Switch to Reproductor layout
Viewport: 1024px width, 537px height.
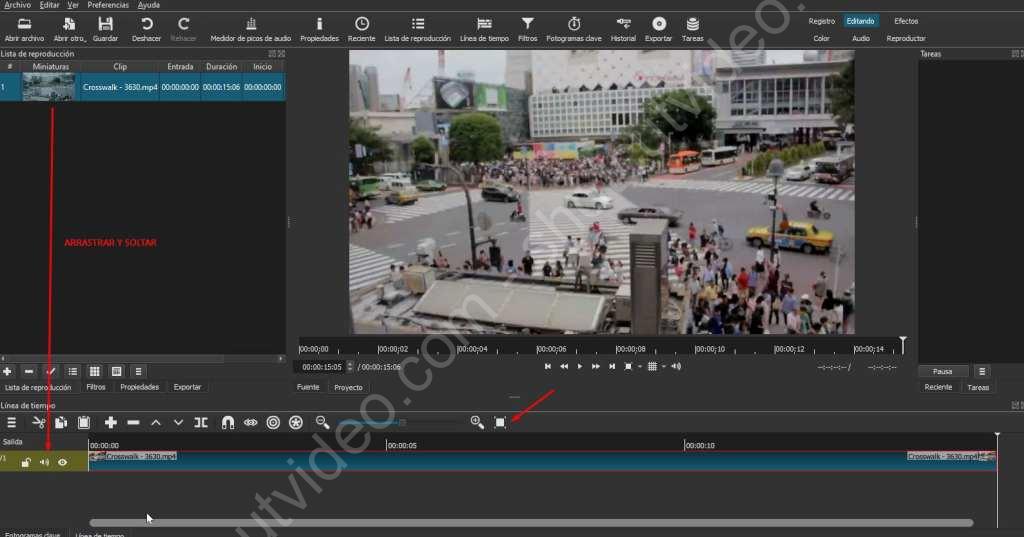click(x=906, y=39)
